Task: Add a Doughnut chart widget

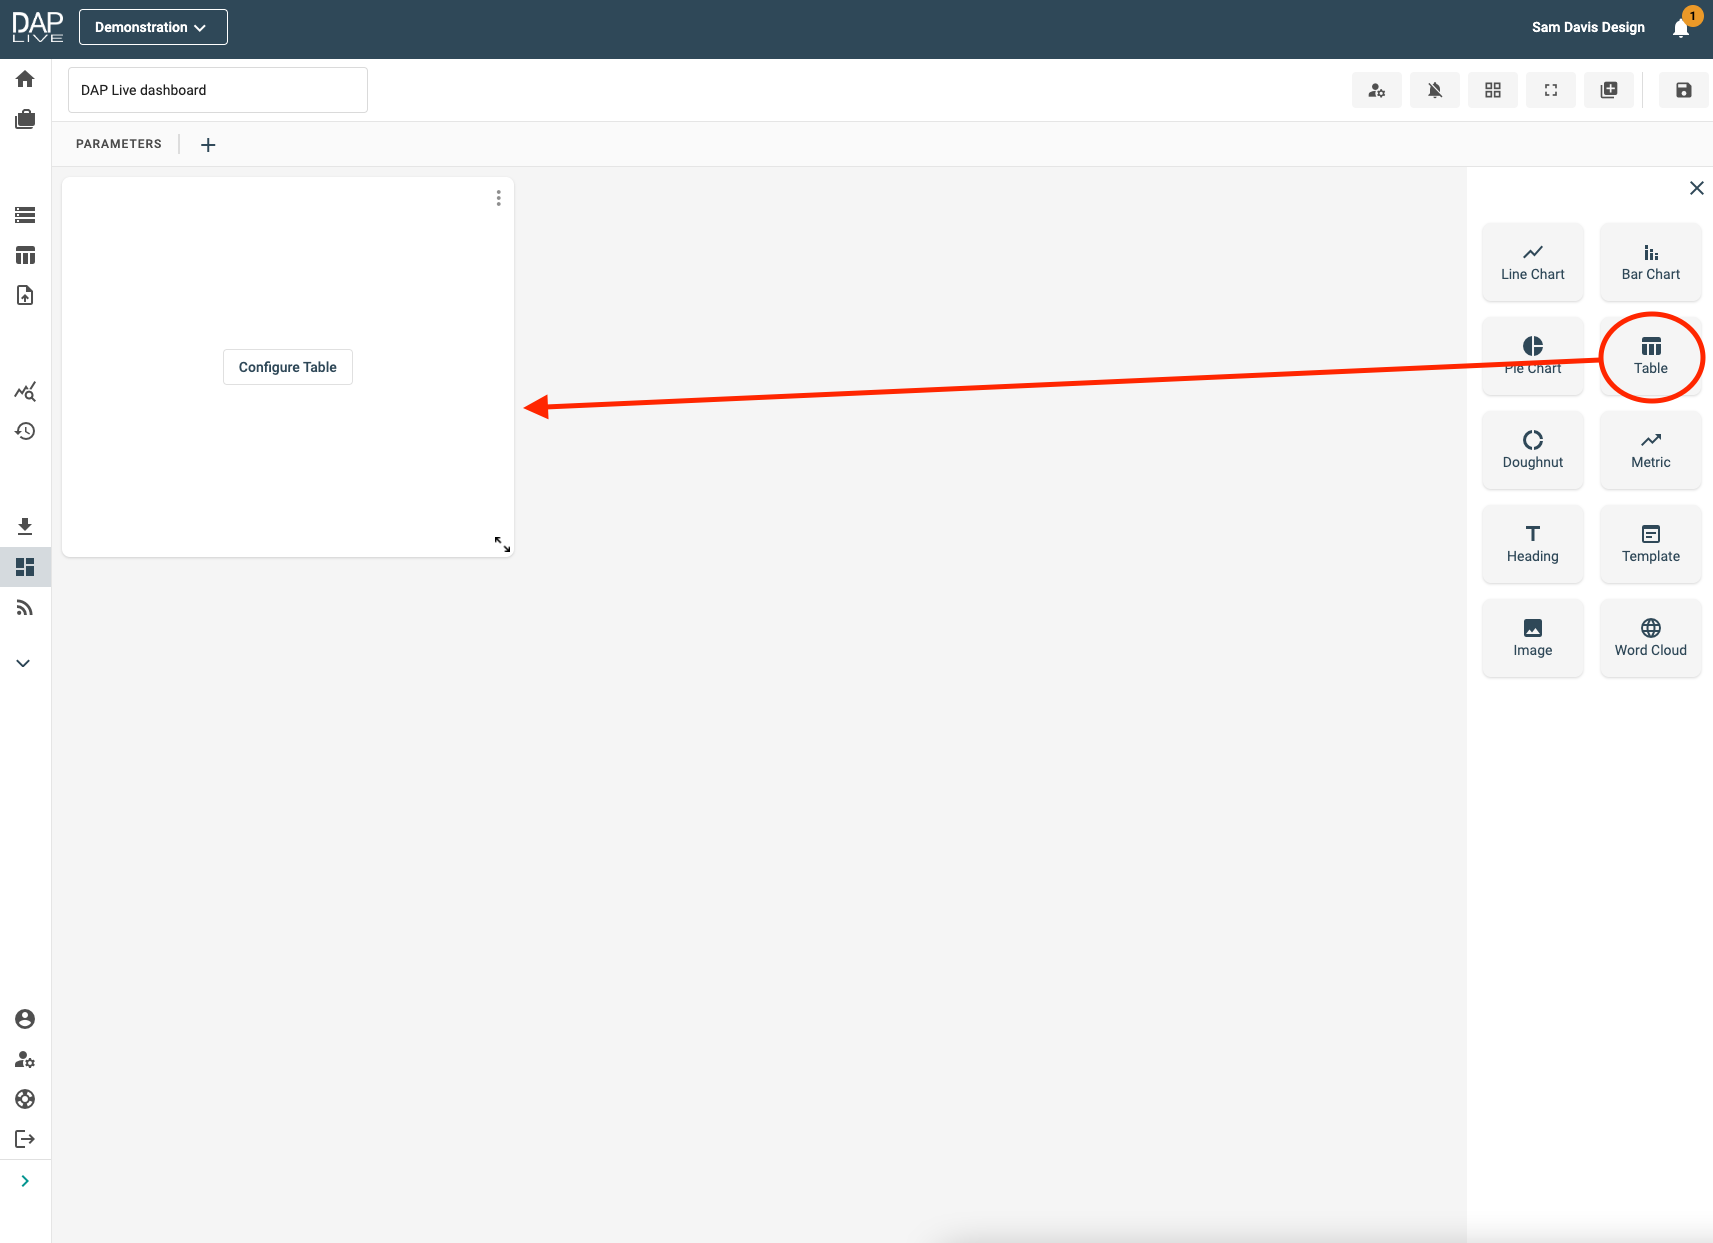Action: [x=1532, y=450]
